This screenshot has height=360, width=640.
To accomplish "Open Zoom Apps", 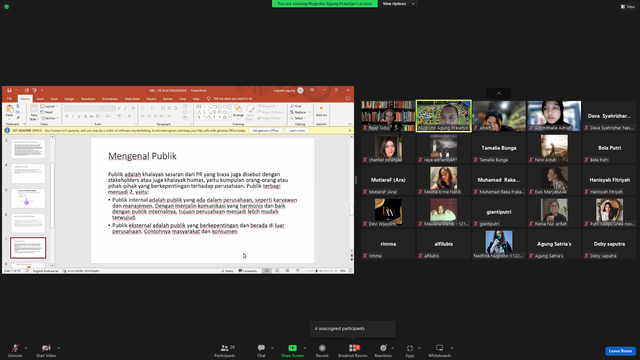I will 410,350.
